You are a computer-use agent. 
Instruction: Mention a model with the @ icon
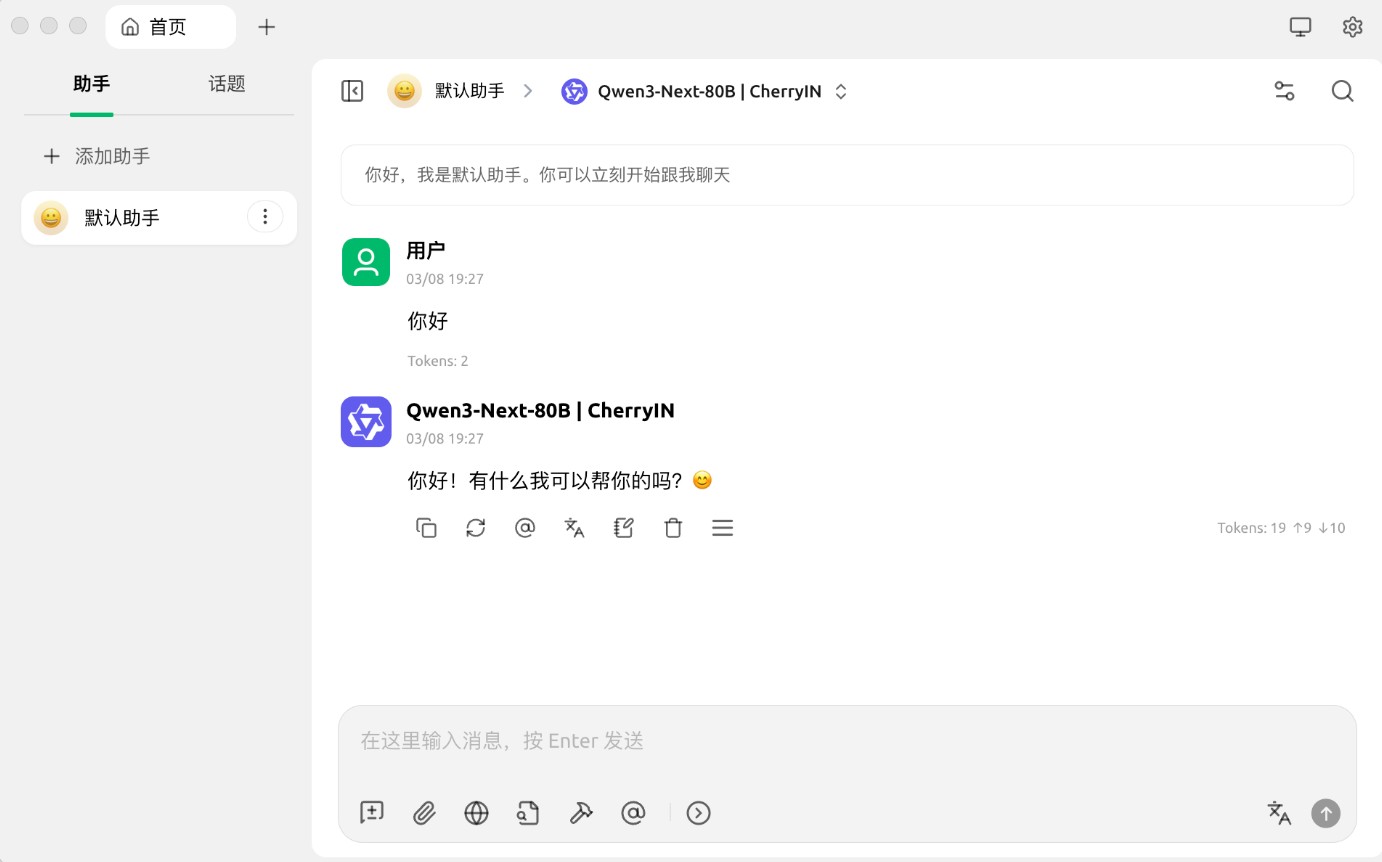[633, 813]
